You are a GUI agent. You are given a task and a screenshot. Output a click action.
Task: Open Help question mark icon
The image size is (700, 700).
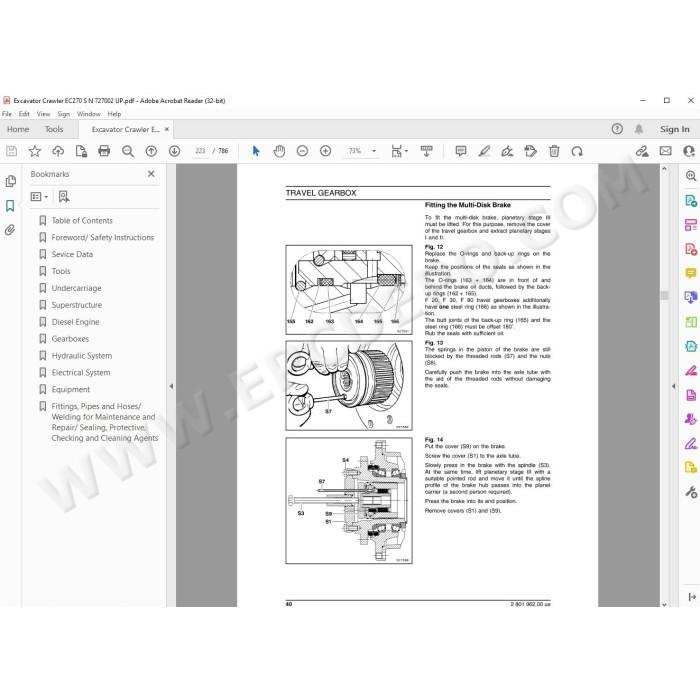coord(617,129)
